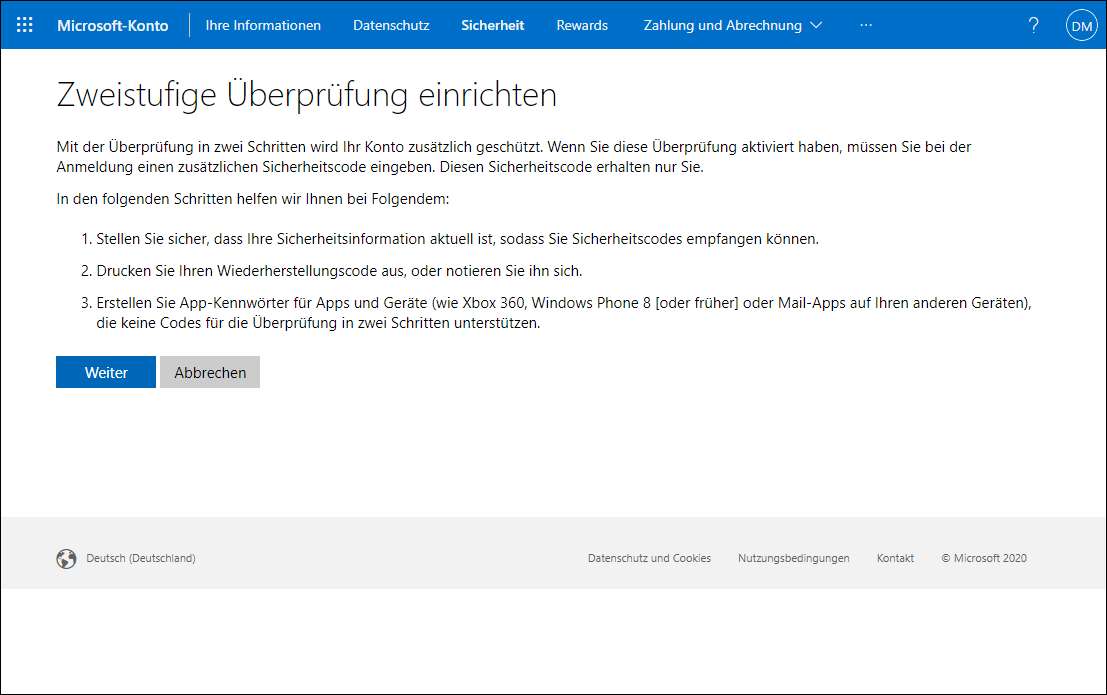Click the help question mark icon
This screenshot has width=1107, height=695.
[1034, 25]
